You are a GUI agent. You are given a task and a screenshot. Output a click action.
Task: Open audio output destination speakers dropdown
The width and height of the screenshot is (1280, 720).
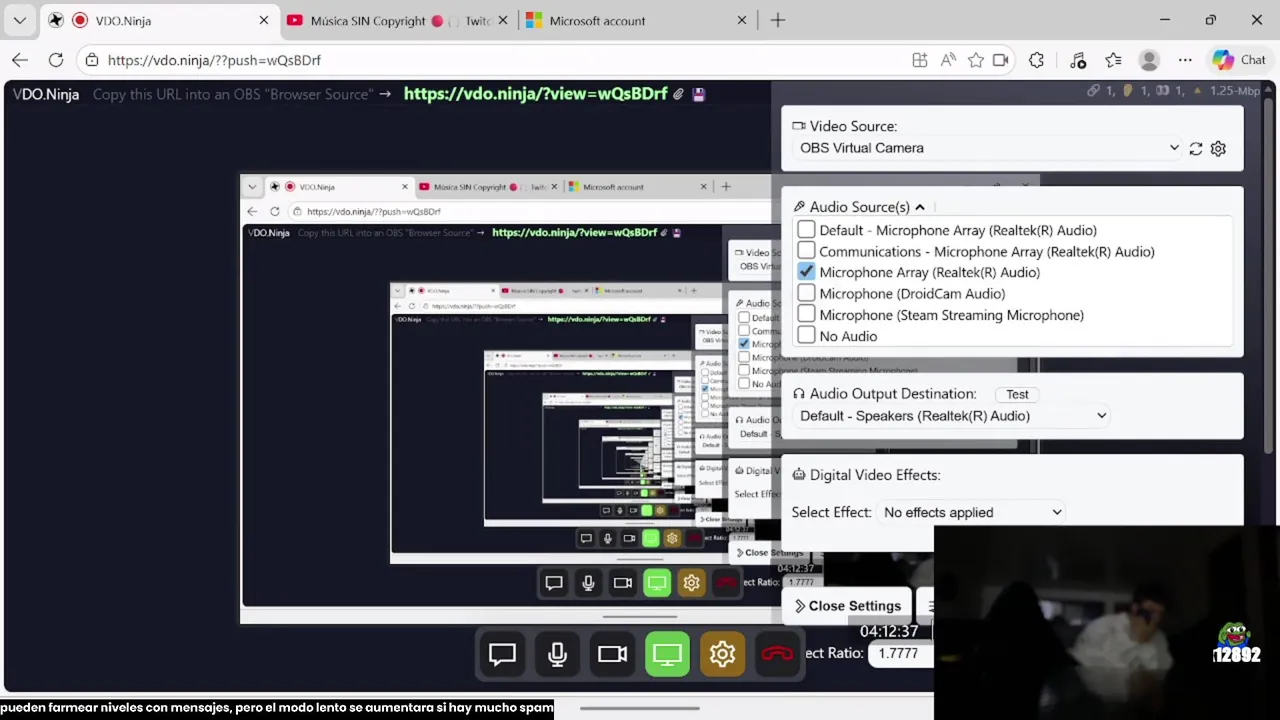tap(953, 416)
